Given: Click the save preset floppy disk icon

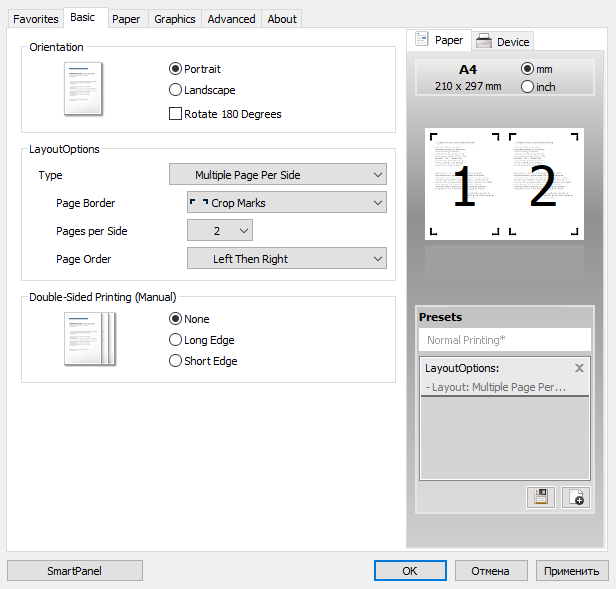Looking at the screenshot, I should click(541, 496).
